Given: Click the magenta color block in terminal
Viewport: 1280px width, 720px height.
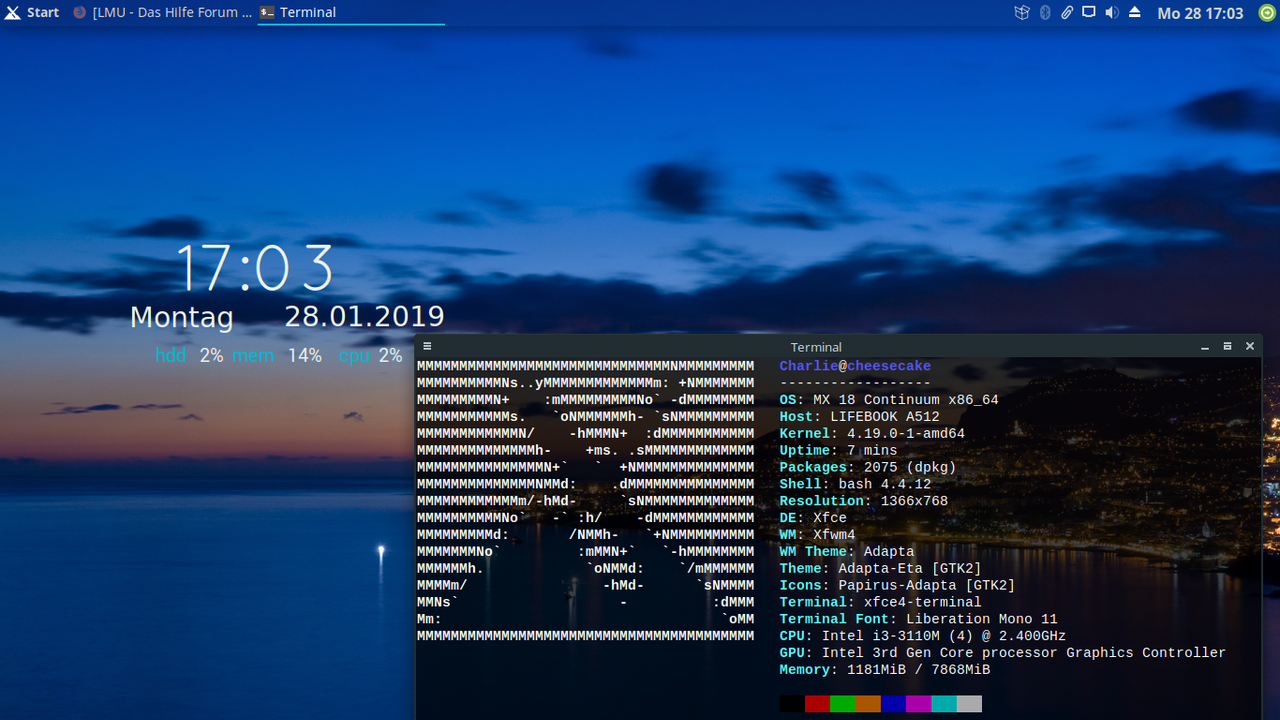Looking at the screenshot, I should point(919,704).
